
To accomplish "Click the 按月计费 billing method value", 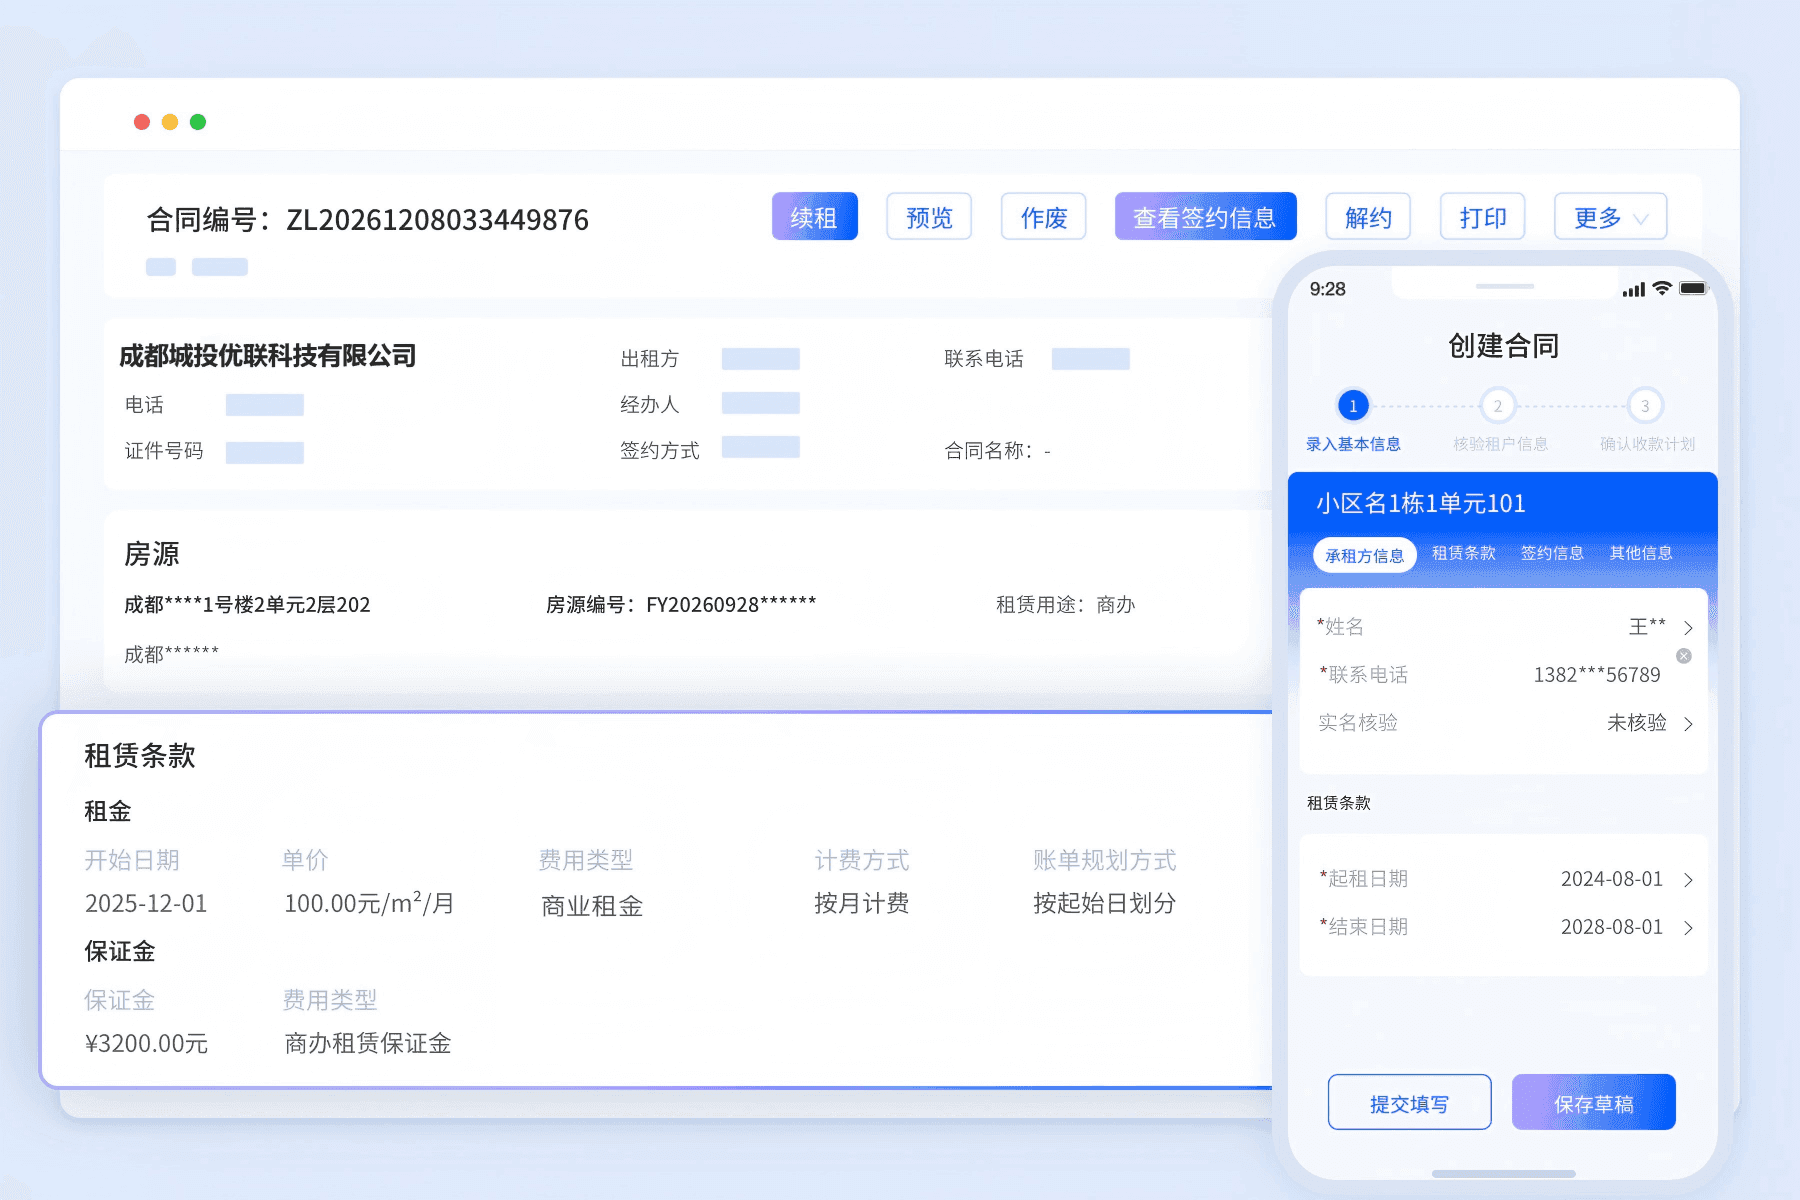I will [861, 904].
